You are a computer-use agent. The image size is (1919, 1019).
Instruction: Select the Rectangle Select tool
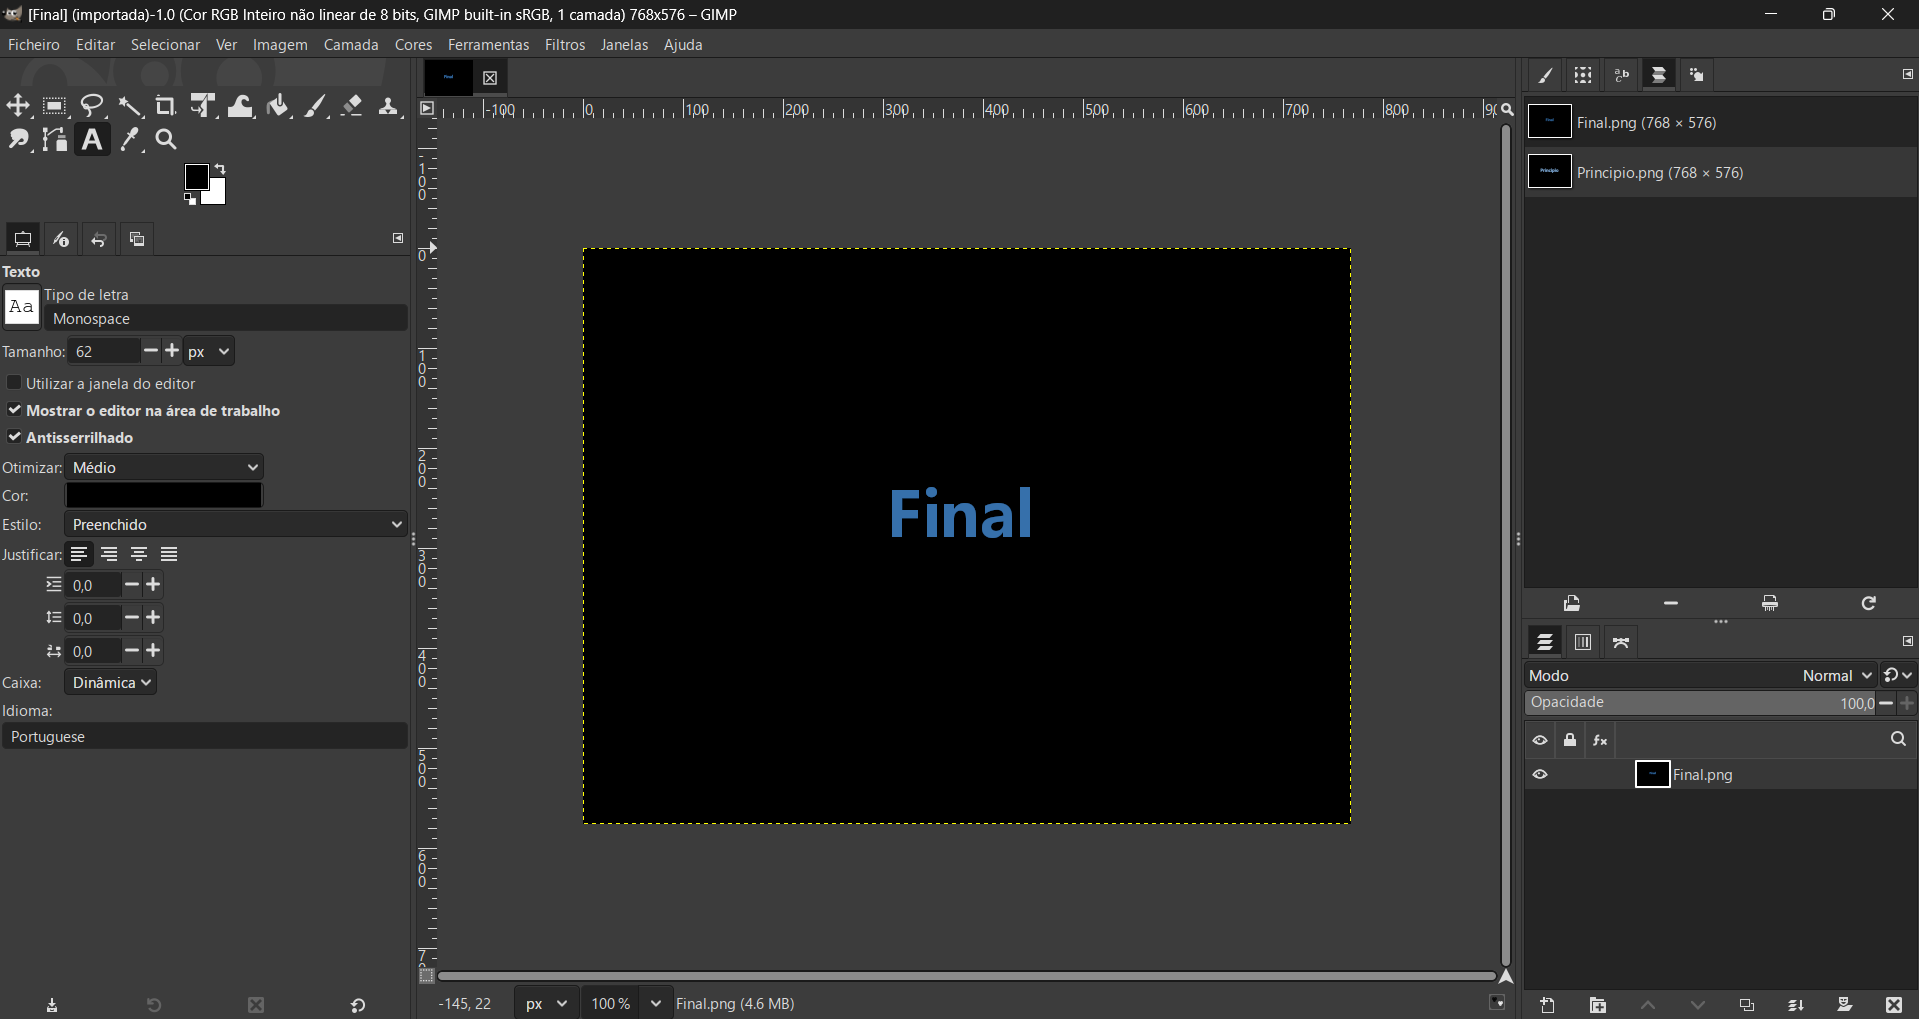click(x=55, y=106)
